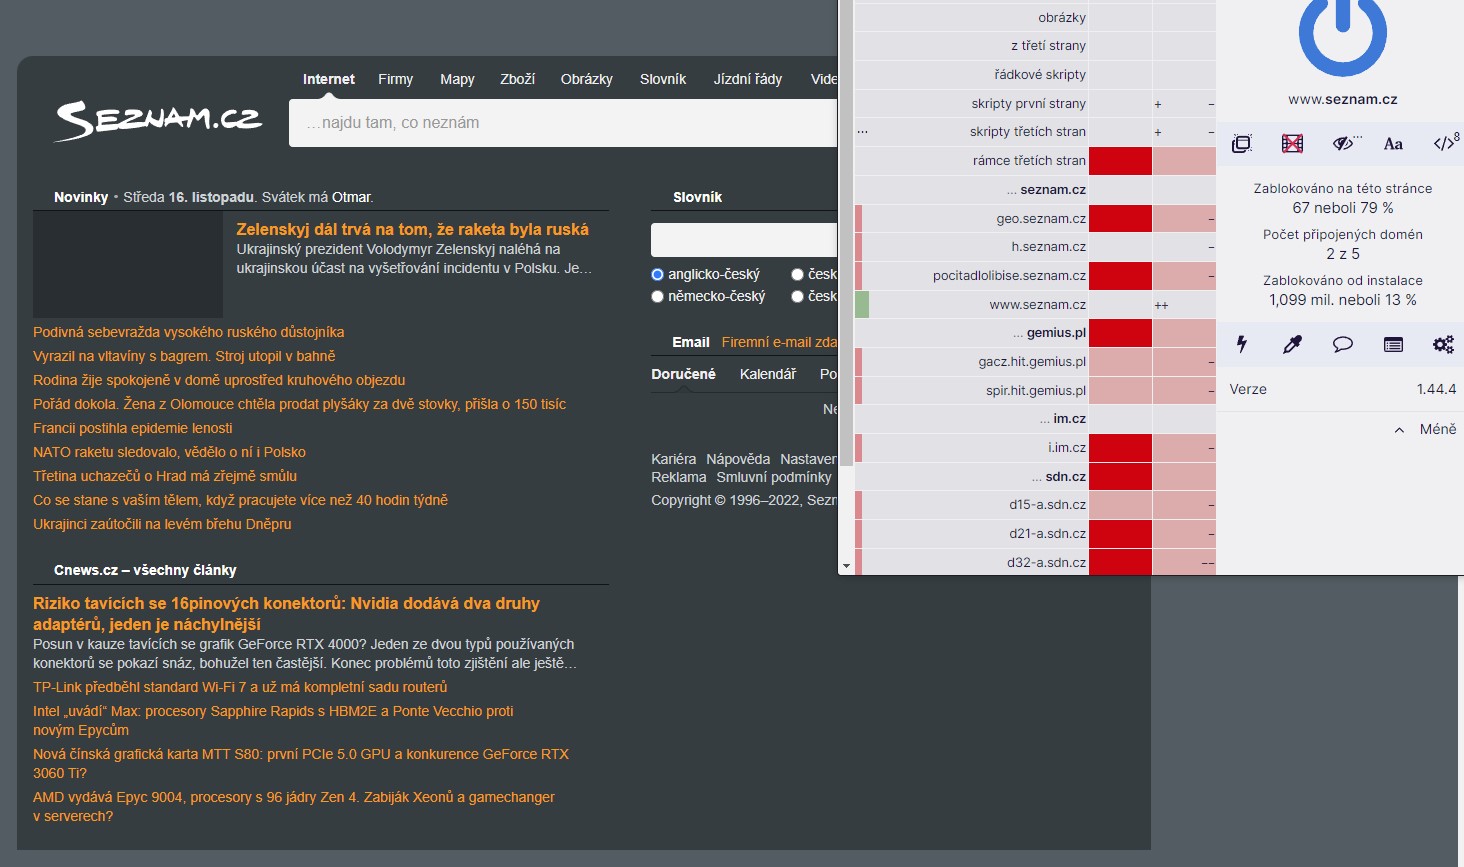The width and height of the screenshot is (1464, 867).
Task: Click the řádkové skripty row label
Action: (x=1040, y=75)
